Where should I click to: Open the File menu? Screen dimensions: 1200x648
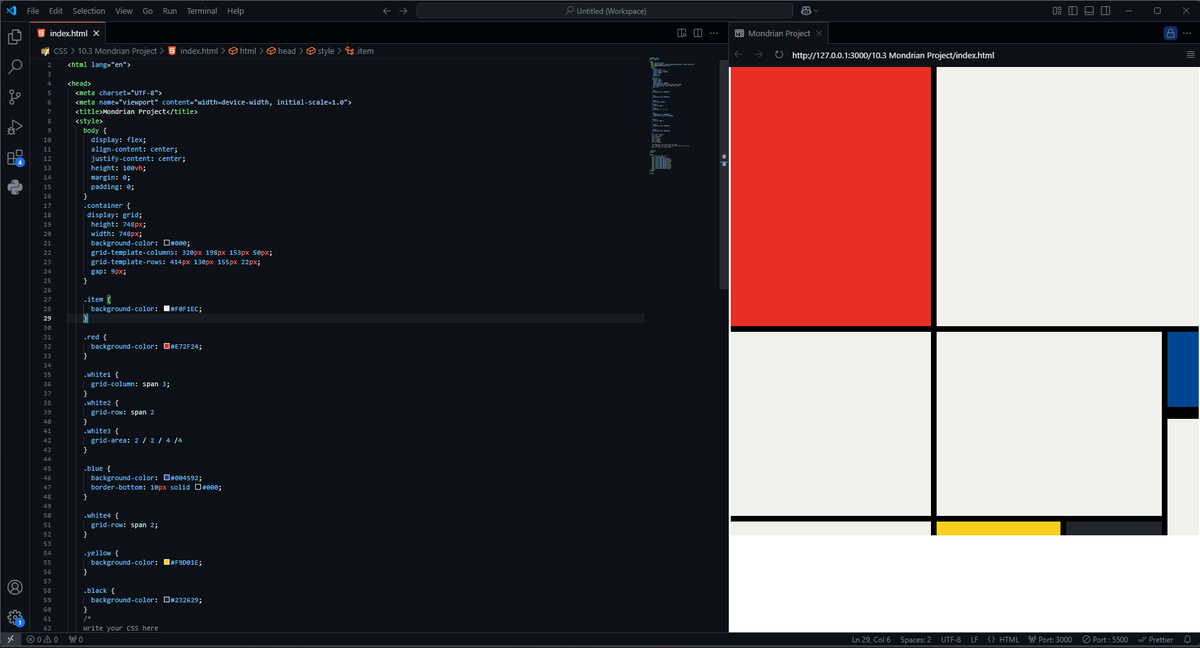[33, 10]
